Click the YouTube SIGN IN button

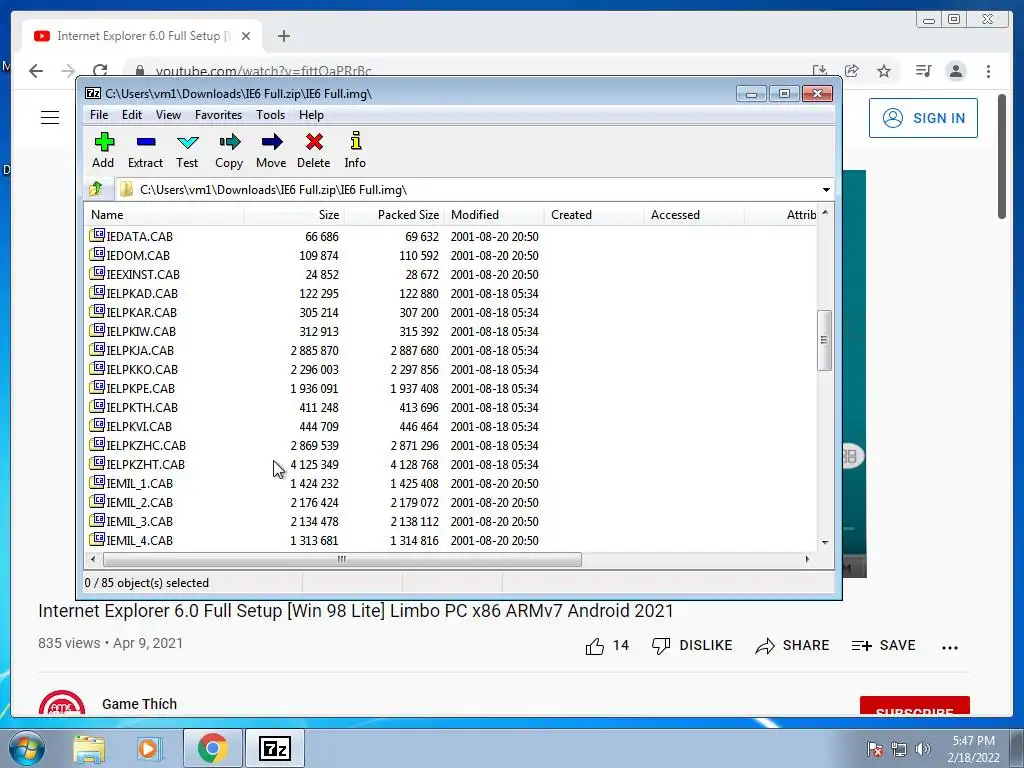pos(923,118)
